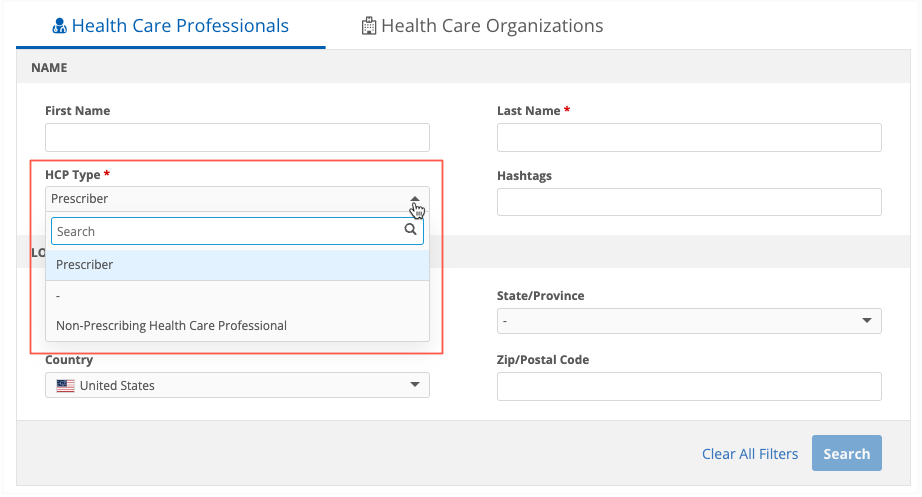Click the Zip/Postal Code field
922x497 pixels.
point(688,386)
